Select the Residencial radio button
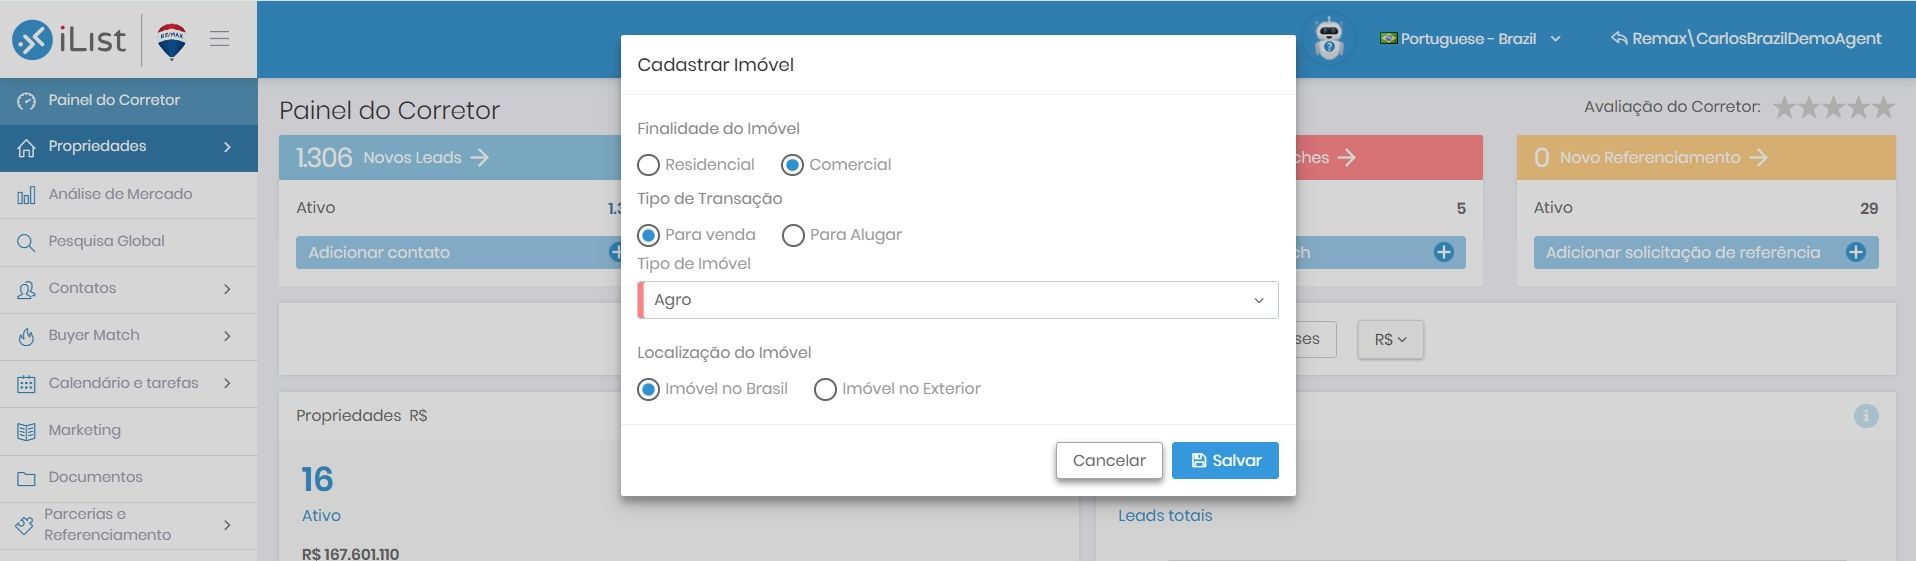The image size is (1916, 561). coord(649,165)
